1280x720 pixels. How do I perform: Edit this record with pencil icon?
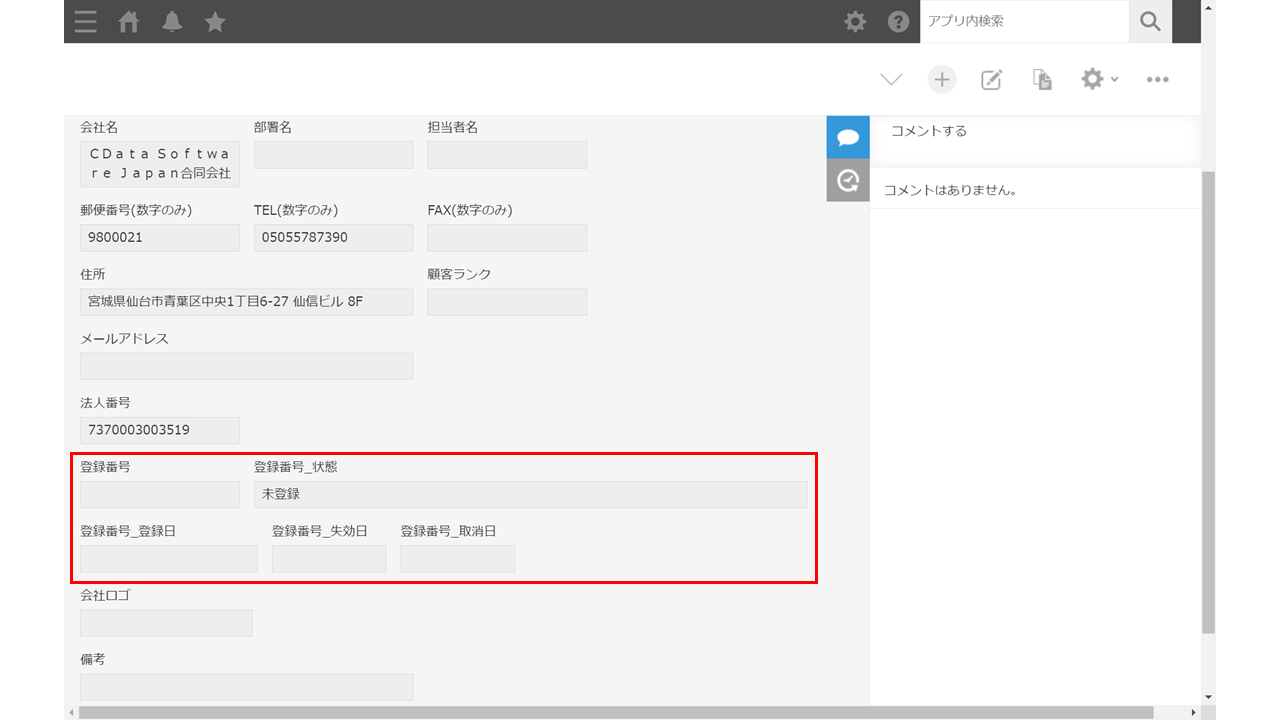[991, 79]
